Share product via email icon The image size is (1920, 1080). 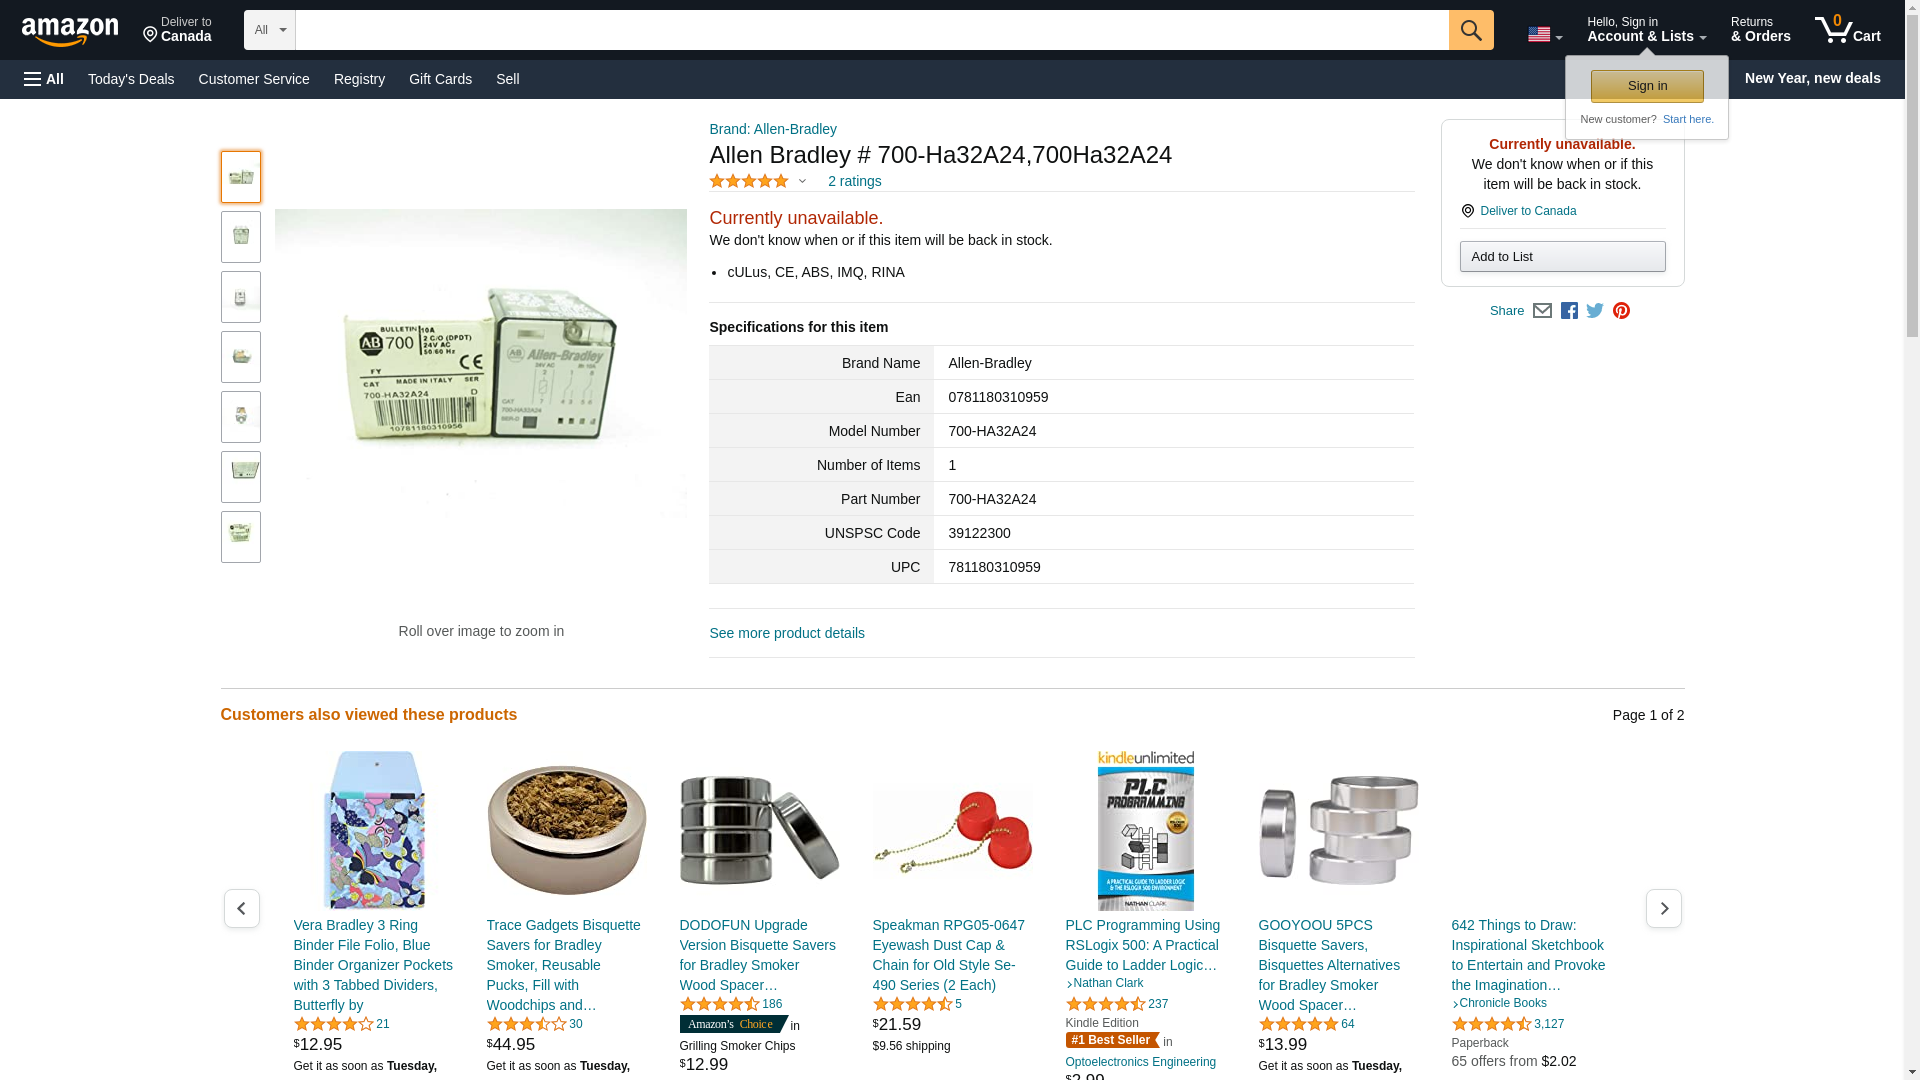click(1542, 311)
